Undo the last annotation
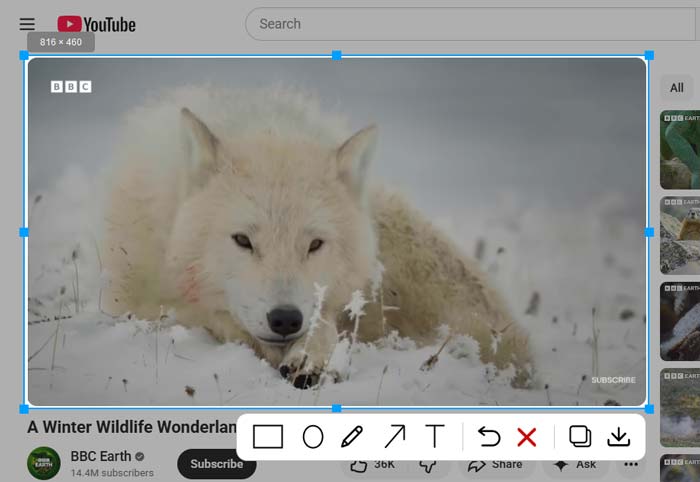700x482 pixels. tap(488, 436)
